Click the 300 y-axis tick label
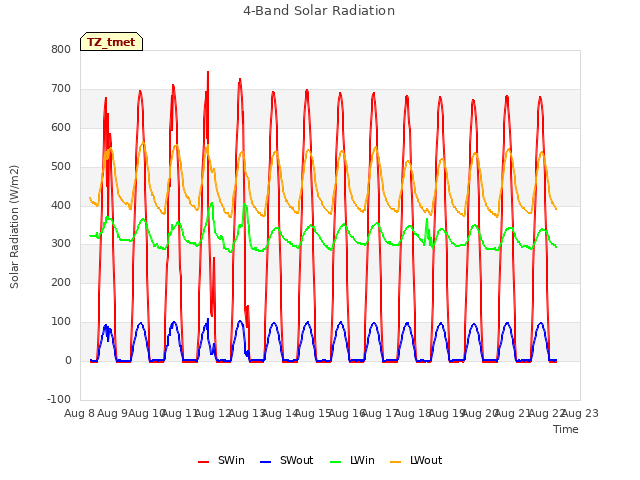The width and height of the screenshot is (640, 480). coord(61,244)
